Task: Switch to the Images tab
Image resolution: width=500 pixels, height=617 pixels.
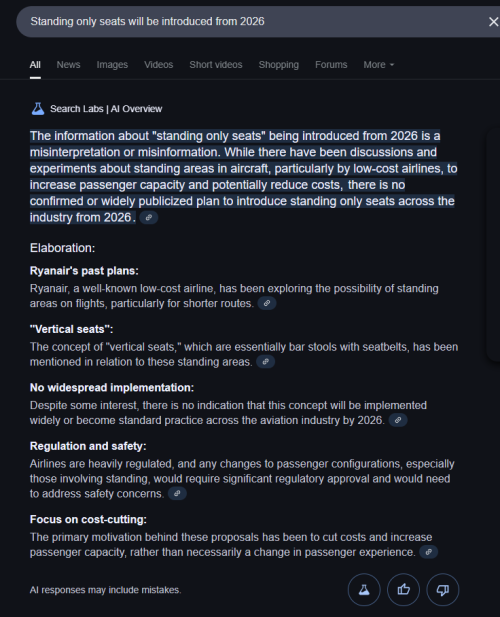Action: (x=112, y=65)
